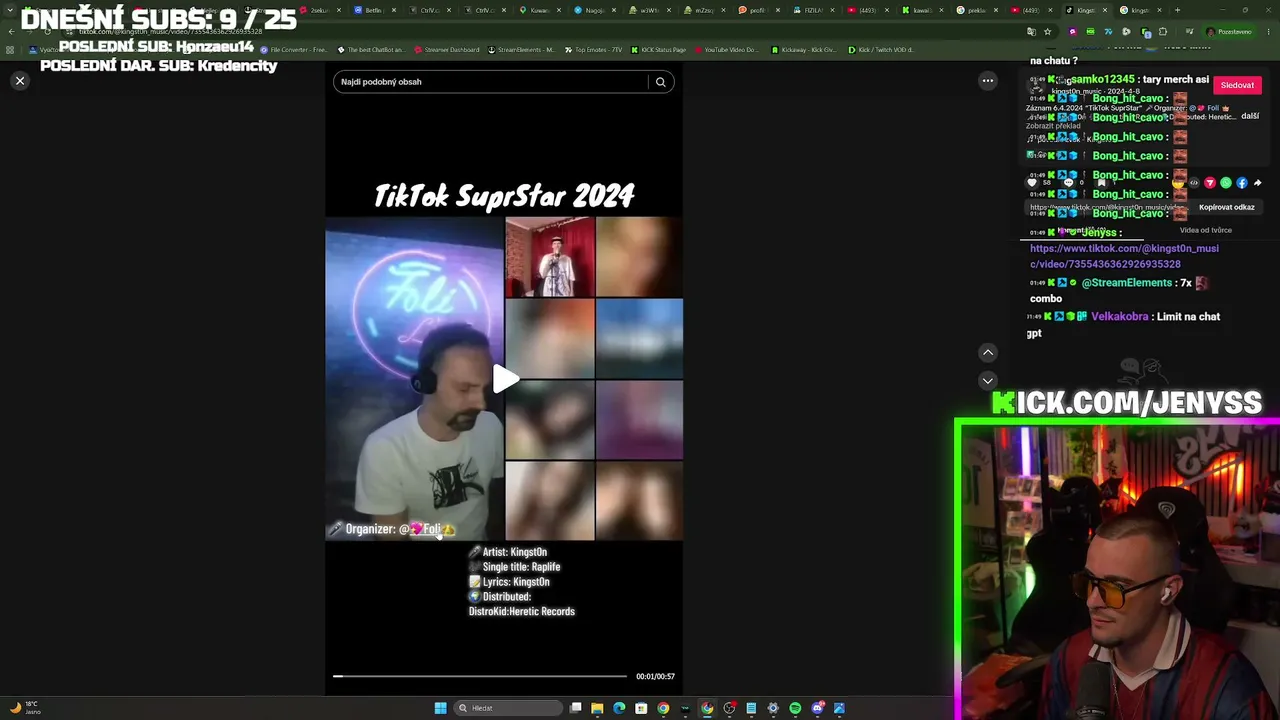Open the weather widget on the taskbar
The width and height of the screenshot is (1280, 720).
pyautogui.click(x=24, y=708)
